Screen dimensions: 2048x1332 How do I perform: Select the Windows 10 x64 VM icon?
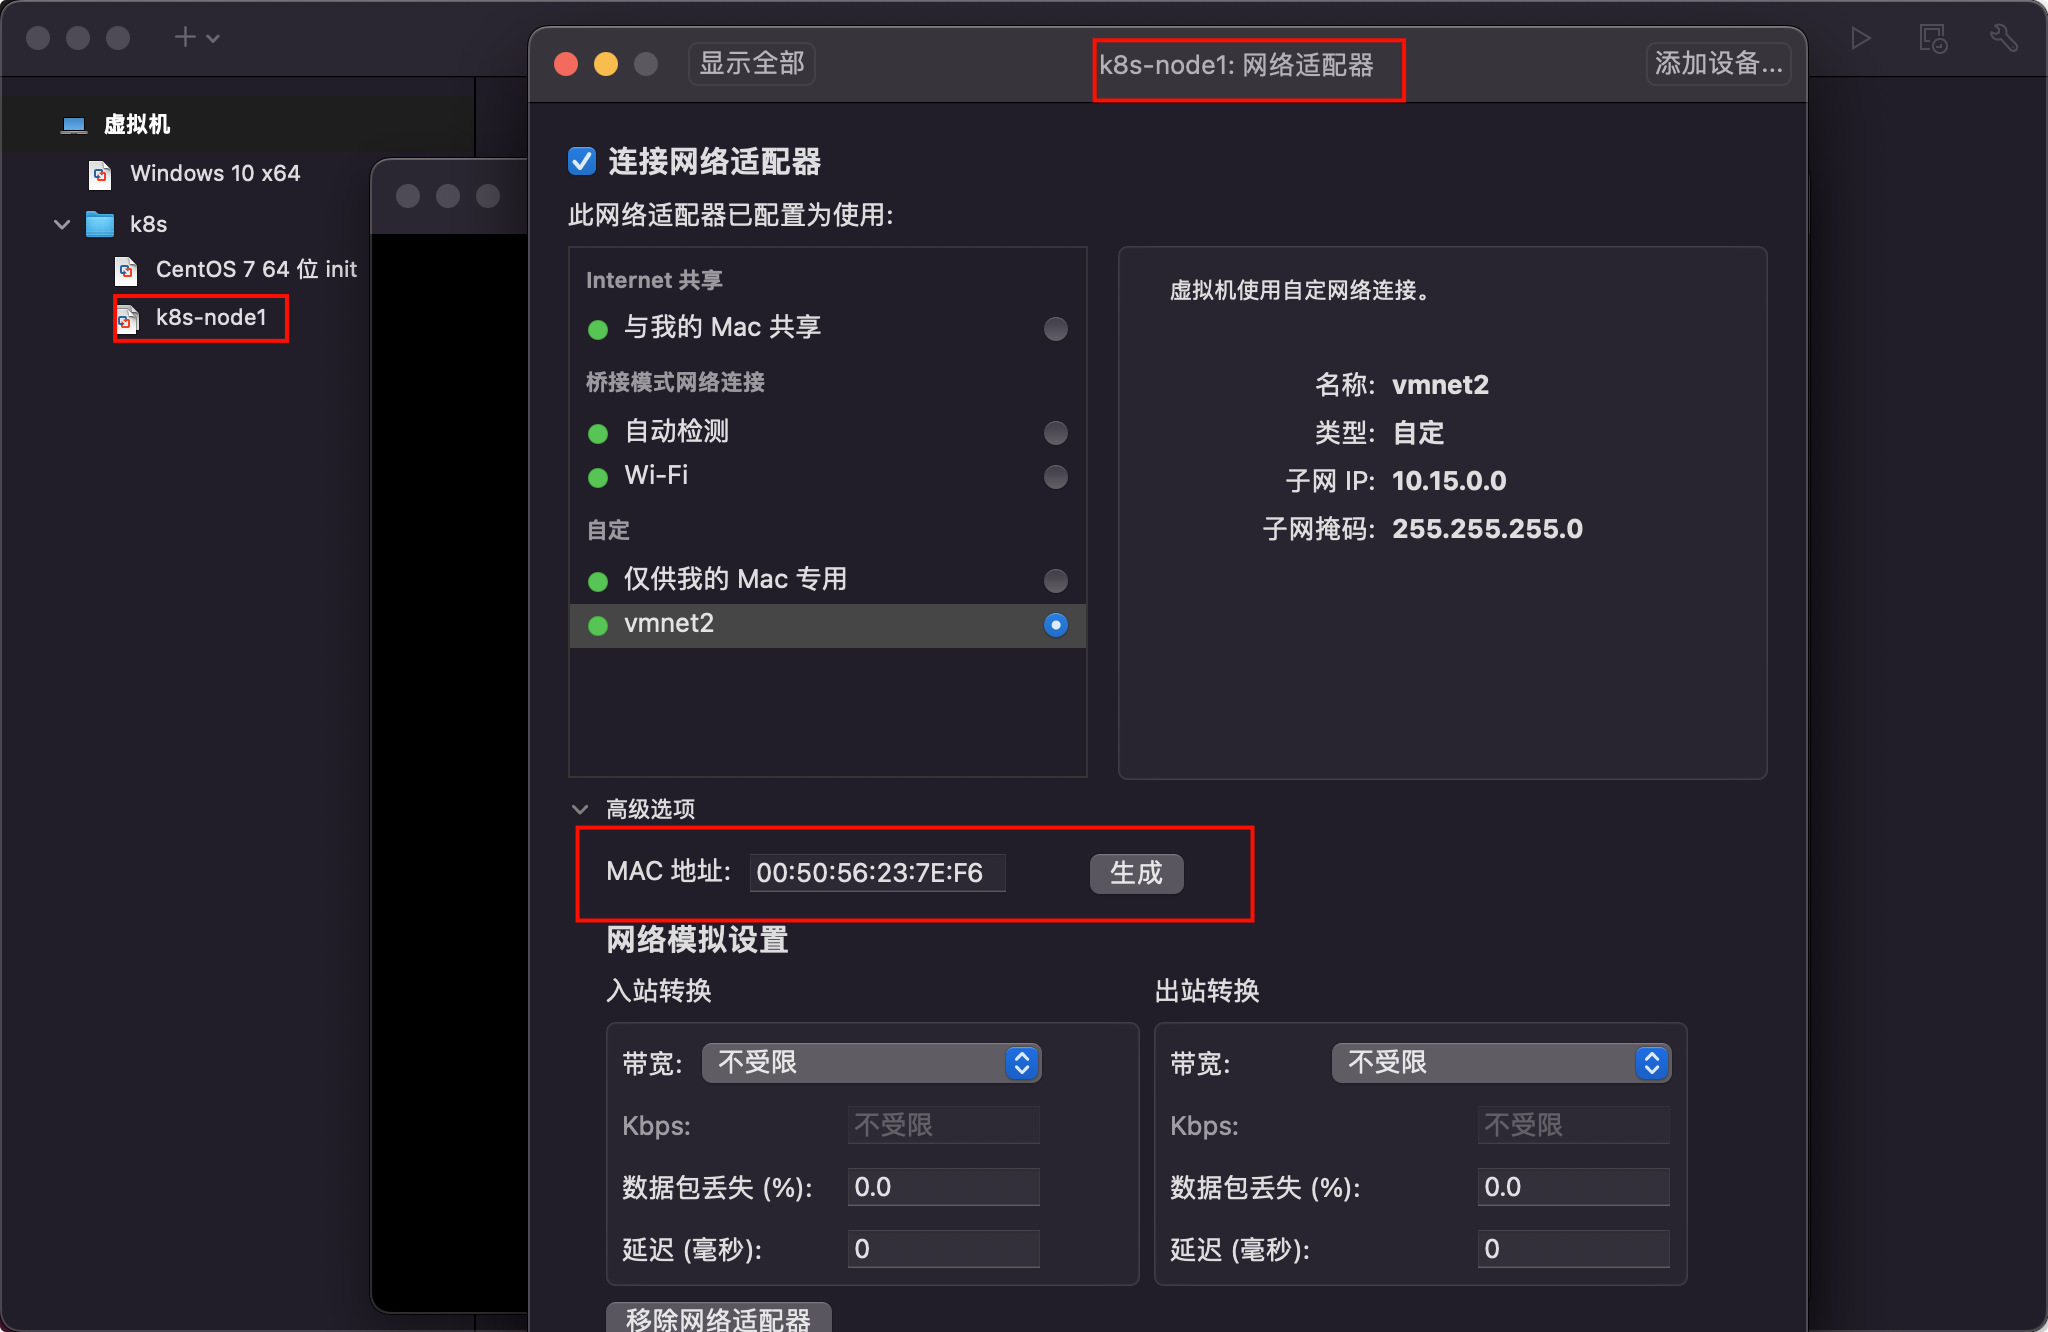(x=100, y=175)
